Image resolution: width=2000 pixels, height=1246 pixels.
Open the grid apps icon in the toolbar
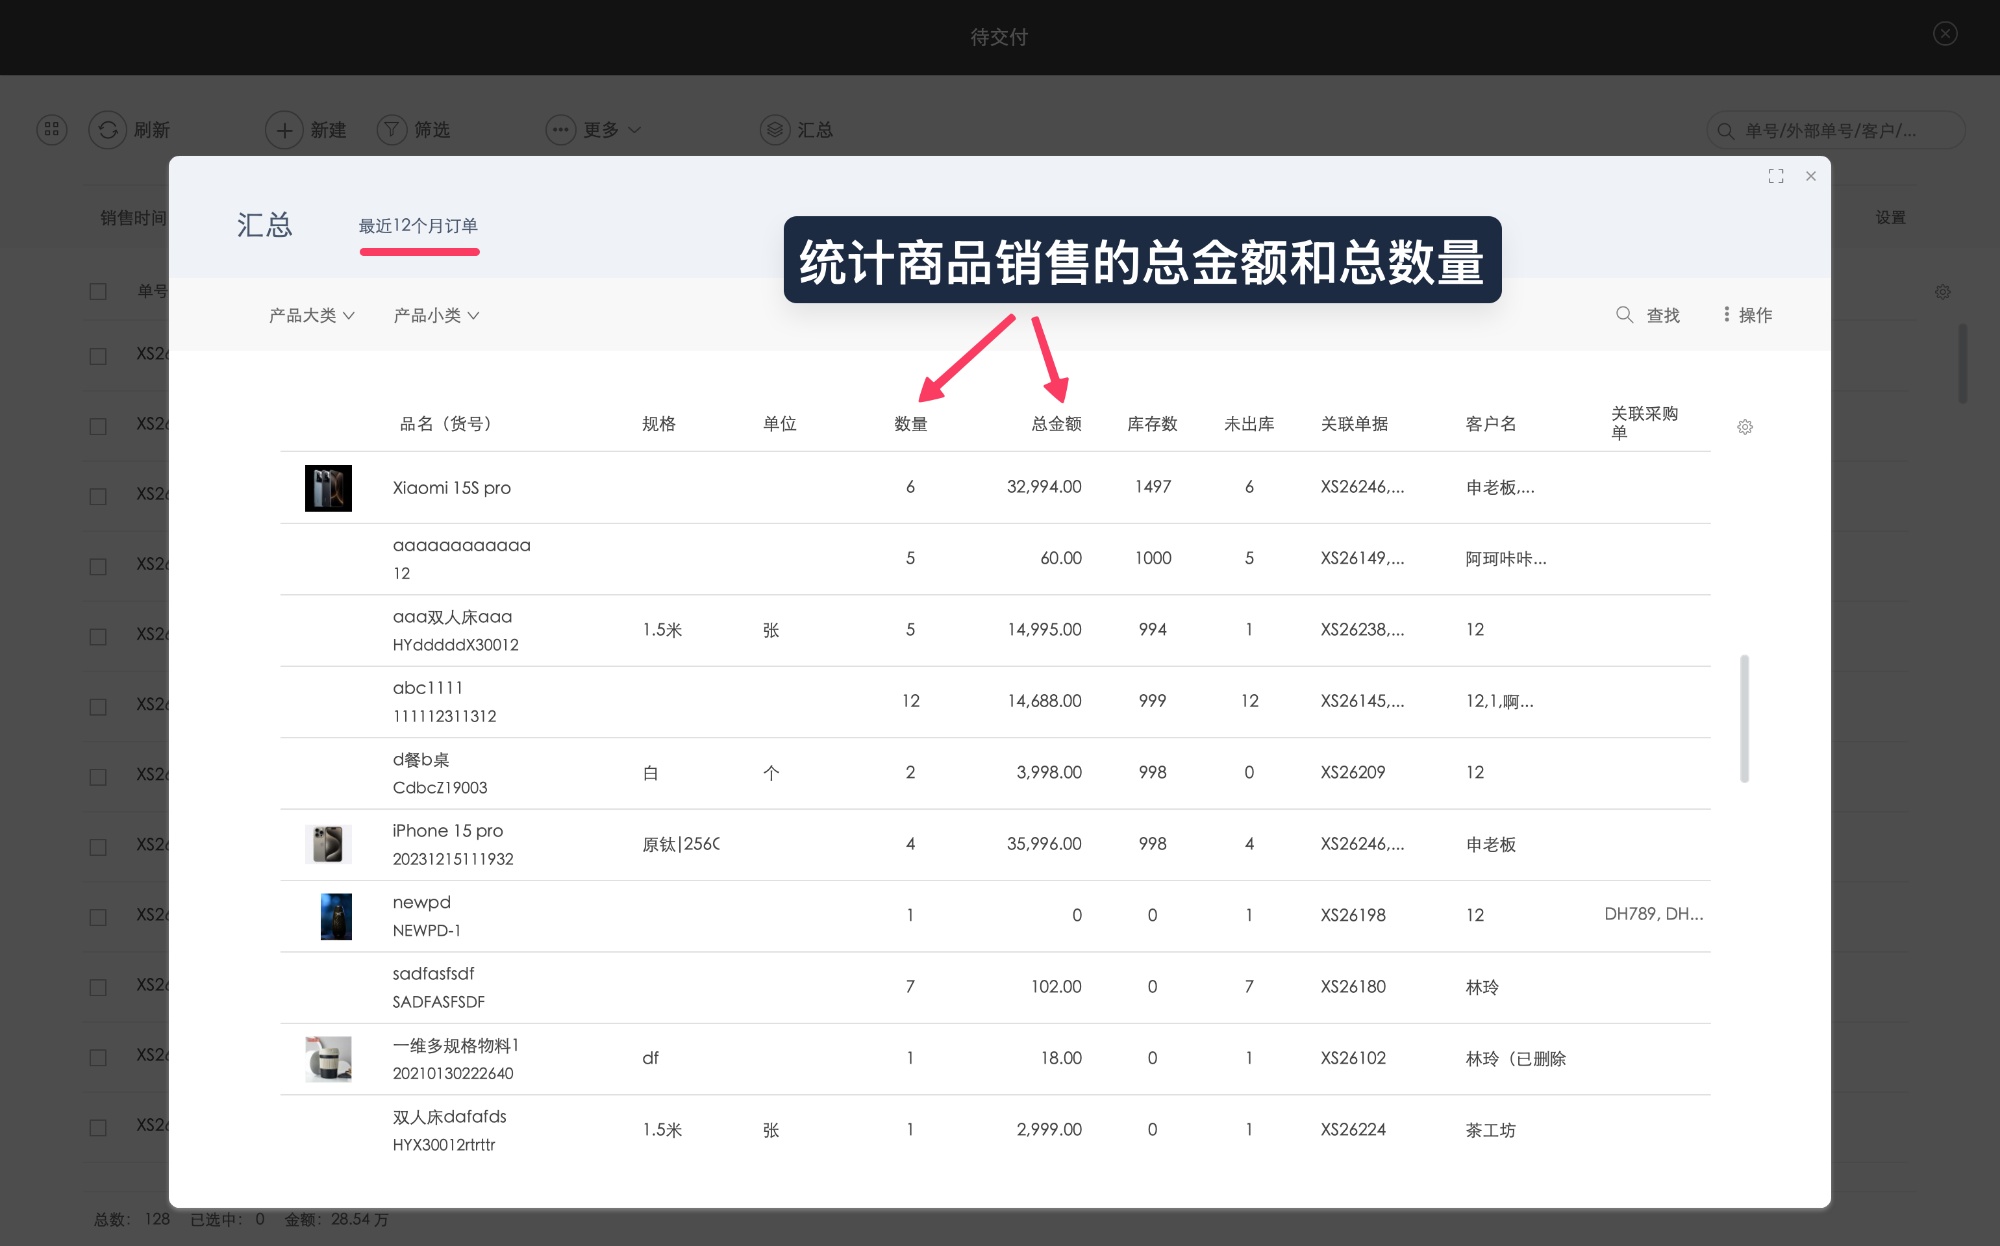(x=52, y=130)
